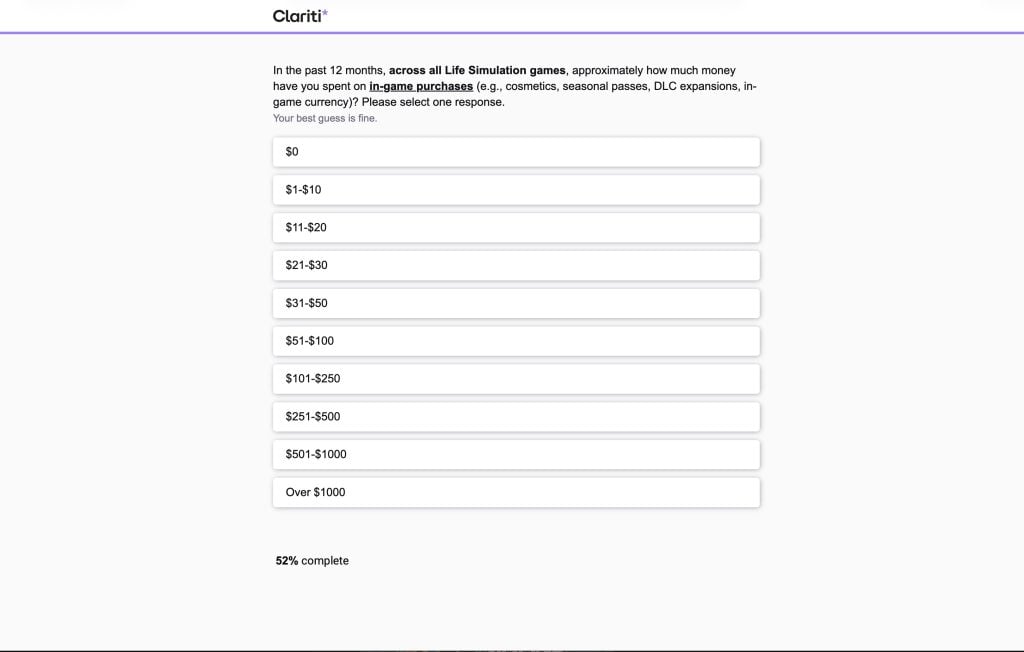Select the $31-$50 answer option

point(515,303)
